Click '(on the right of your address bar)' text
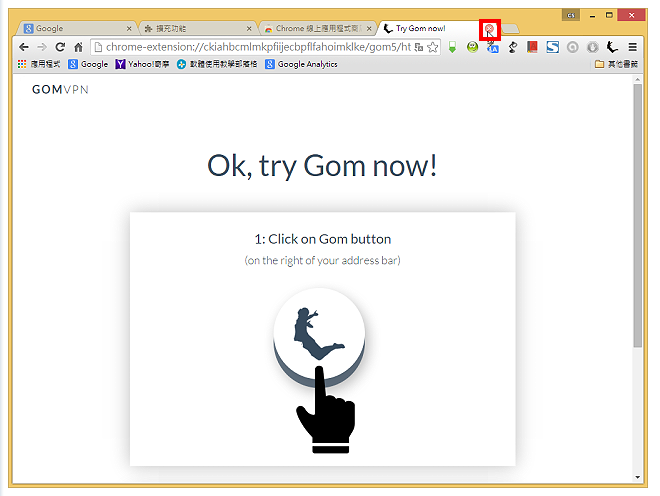This screenshot has height=496, width=660. 322,261
